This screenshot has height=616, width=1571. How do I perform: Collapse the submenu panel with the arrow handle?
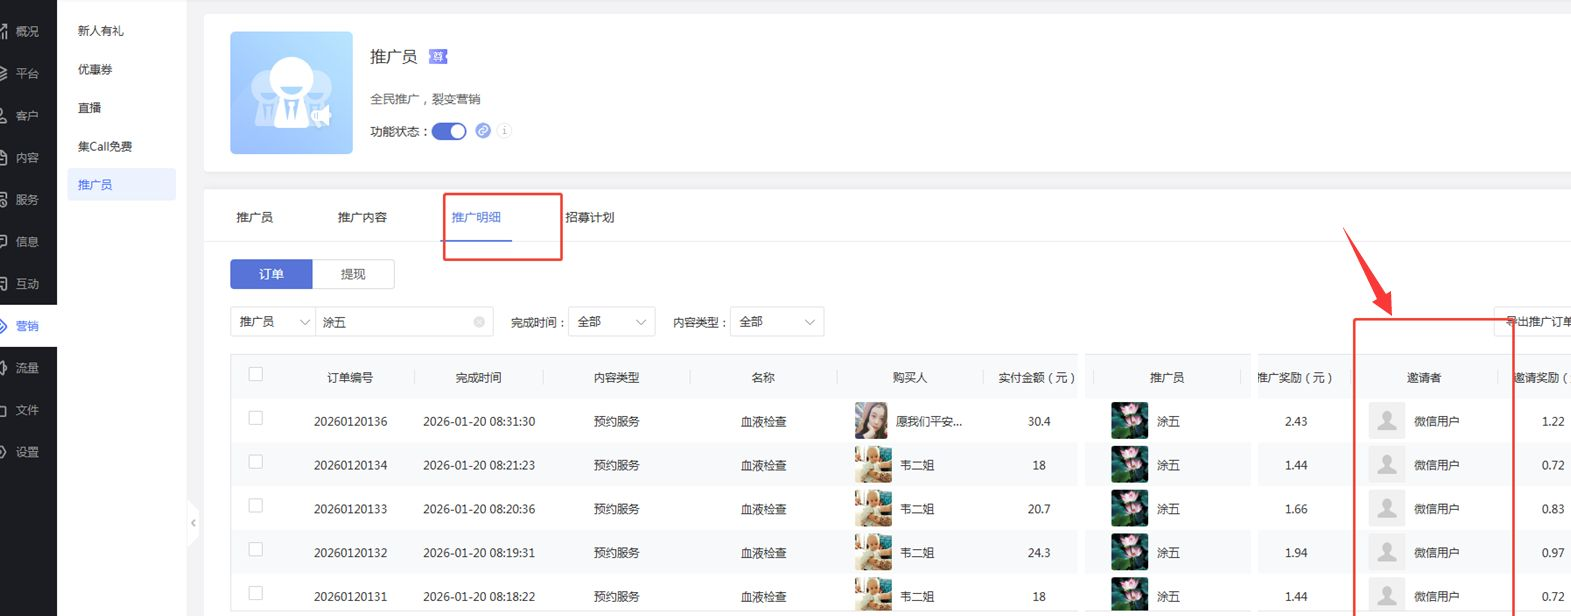click(193, 523)
